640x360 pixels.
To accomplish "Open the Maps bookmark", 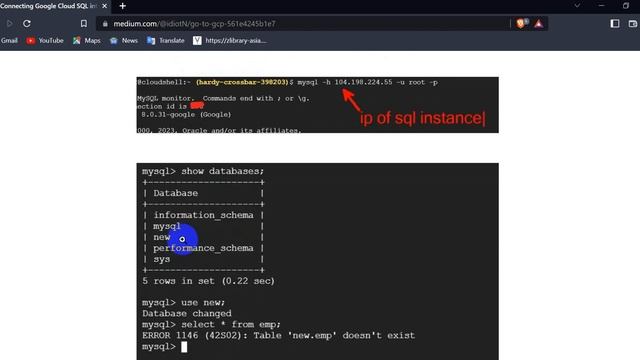I will pos(87,40).
